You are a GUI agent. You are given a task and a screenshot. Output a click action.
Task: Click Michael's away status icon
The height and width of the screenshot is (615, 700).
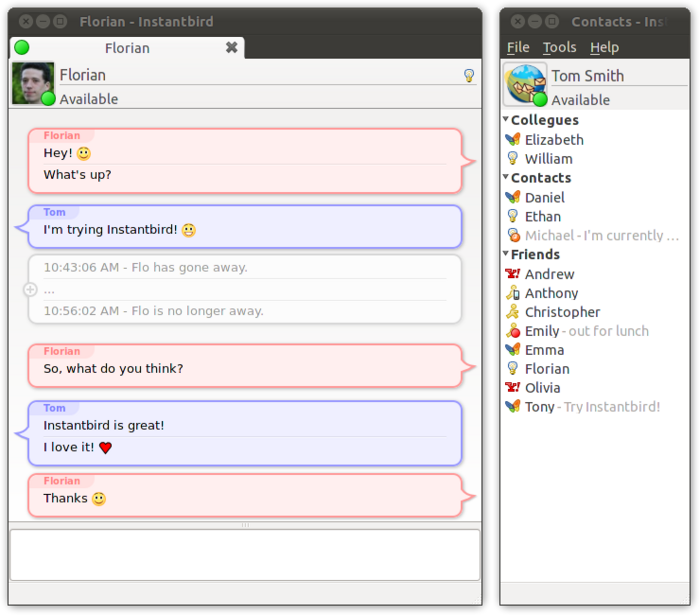click(513, 235)
